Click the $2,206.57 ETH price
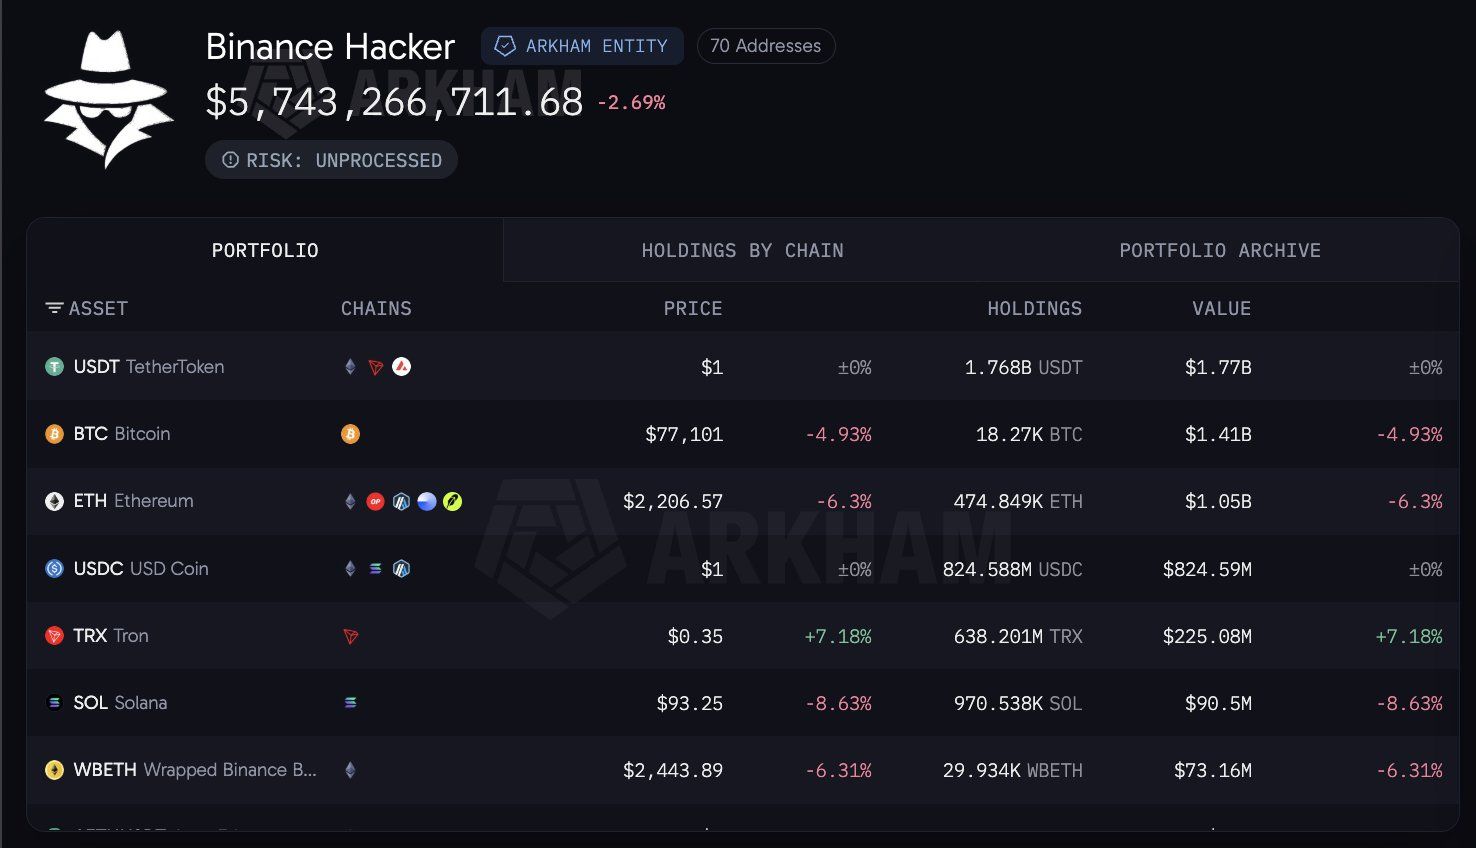This screenshot has height=848, width=1476. point(673,501)
